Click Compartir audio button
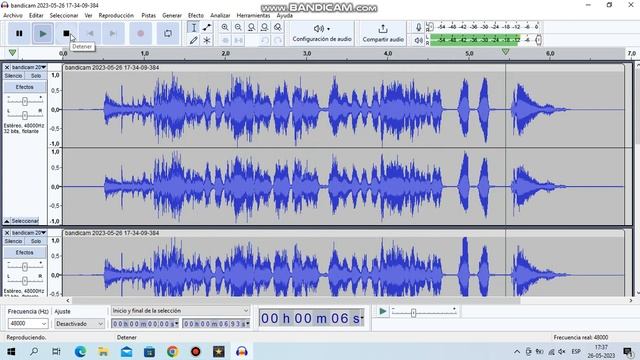The width and height of the screenshot is (640, 360). pos(383,33)
